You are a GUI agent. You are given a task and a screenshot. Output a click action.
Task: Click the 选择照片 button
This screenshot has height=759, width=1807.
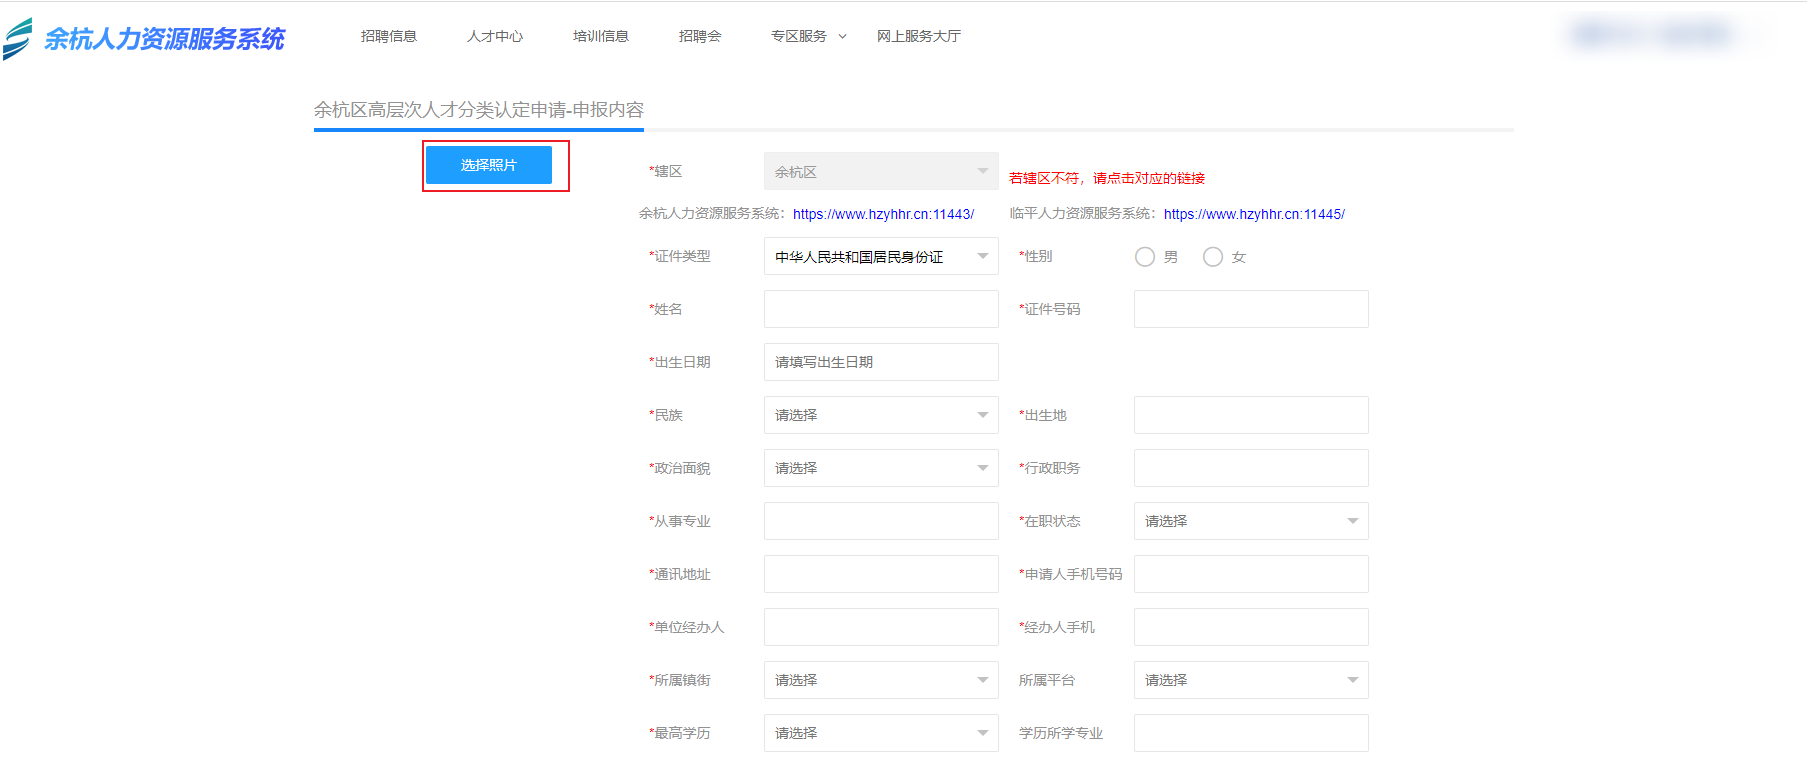(488, 165)
